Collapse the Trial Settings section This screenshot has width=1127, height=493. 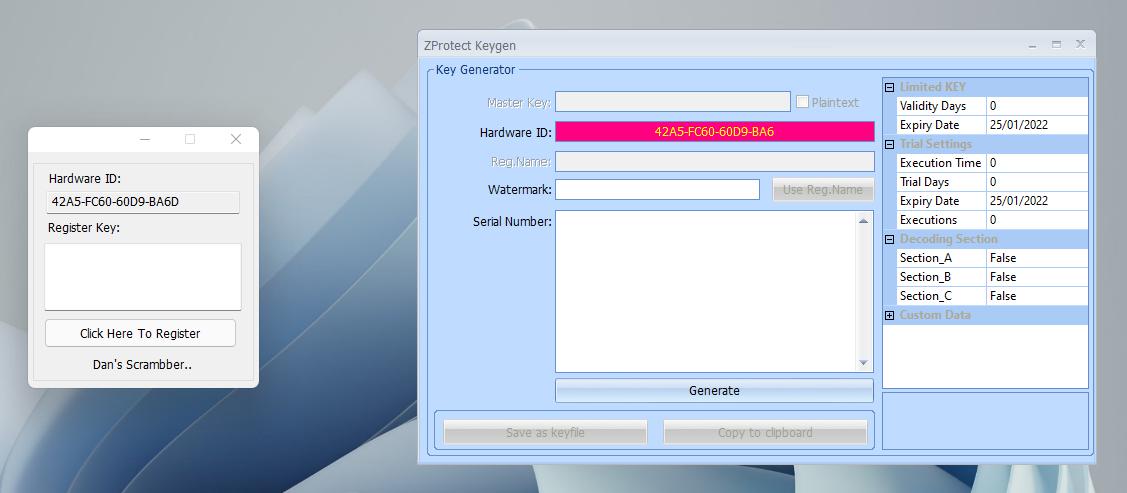tap(889, 144)
